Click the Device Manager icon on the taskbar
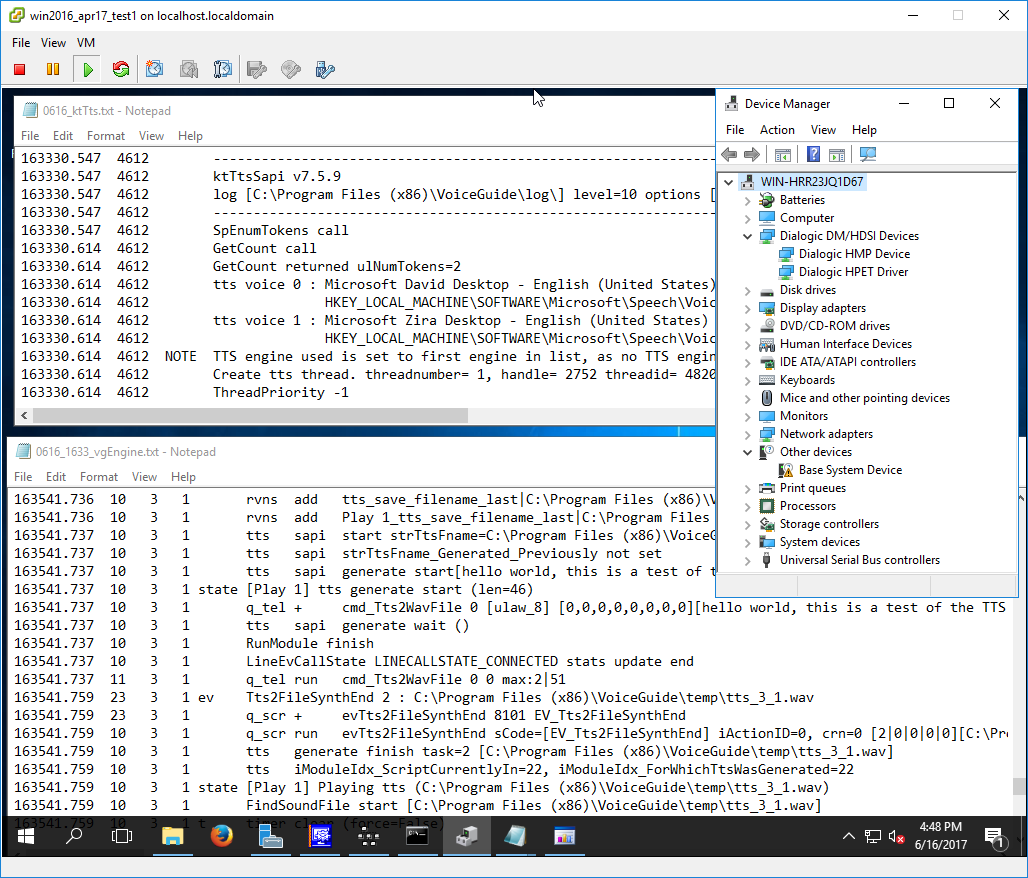This screenshot has width=1028, height=878. 466,836
